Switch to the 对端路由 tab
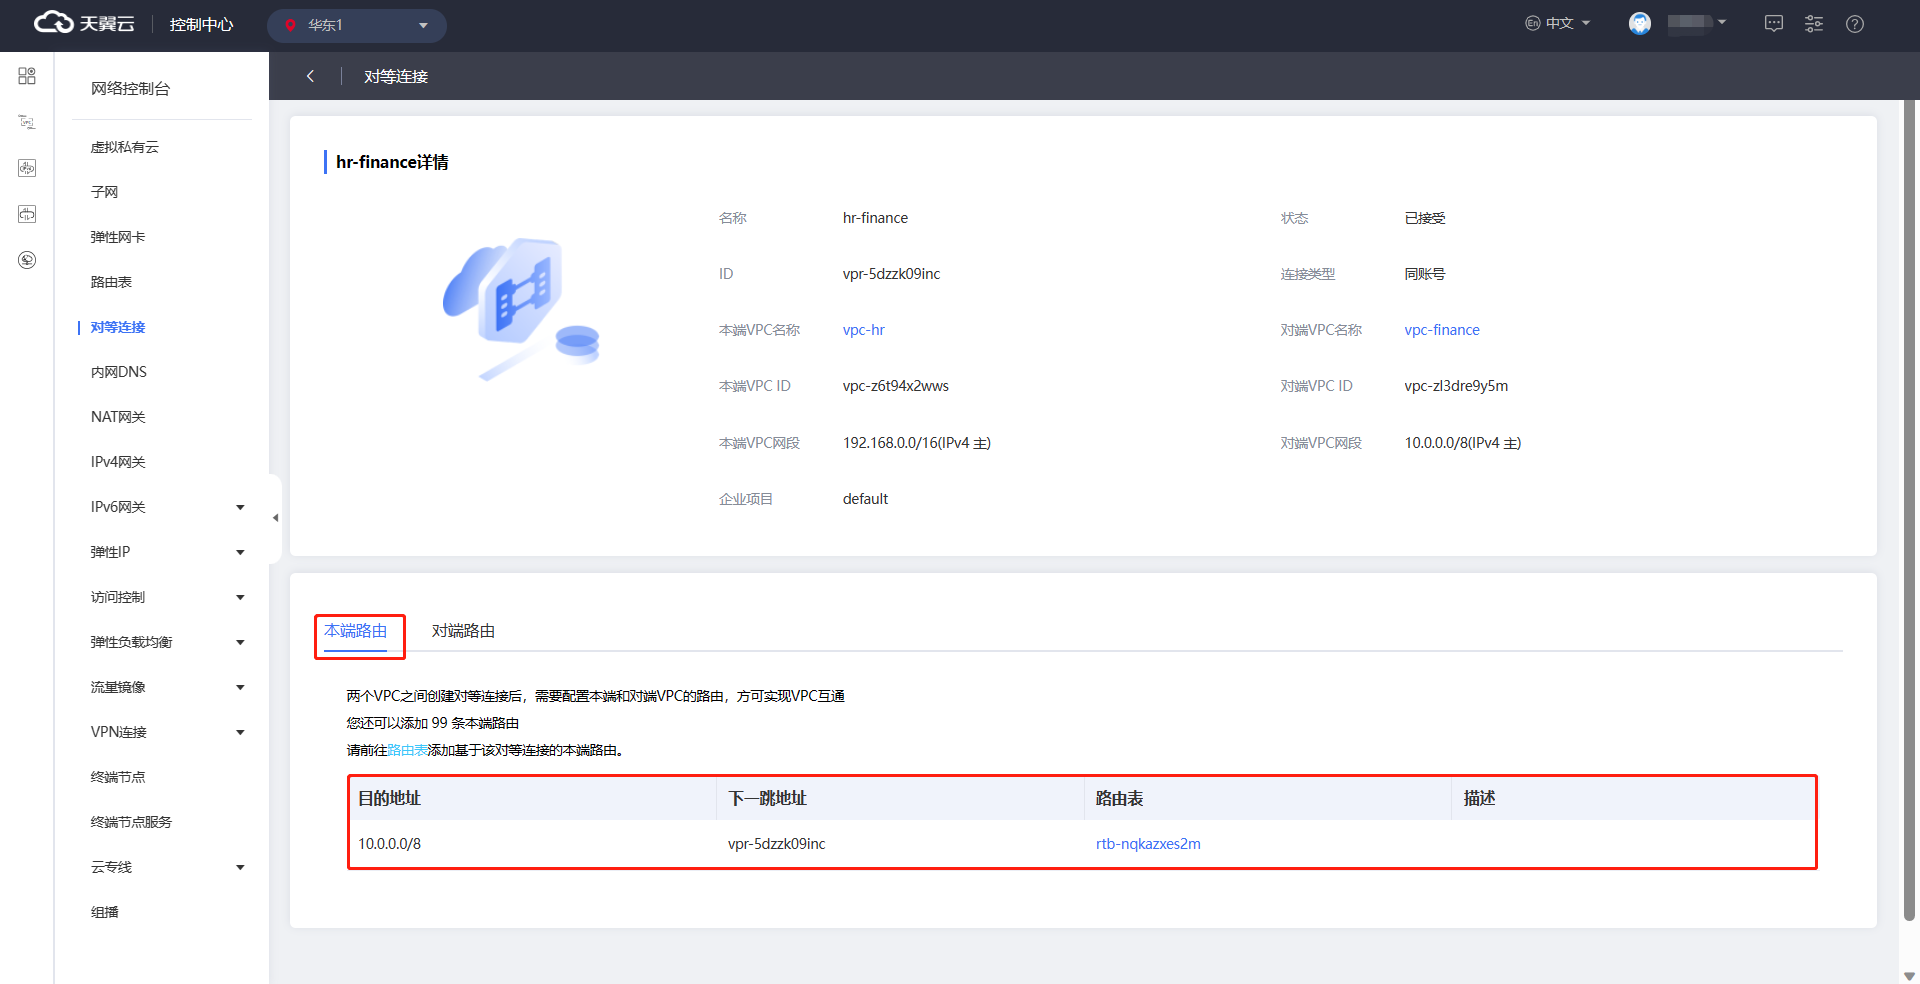Image resolution: width=1920 pixels, height=984 pixels. click(x=463, y=631)
